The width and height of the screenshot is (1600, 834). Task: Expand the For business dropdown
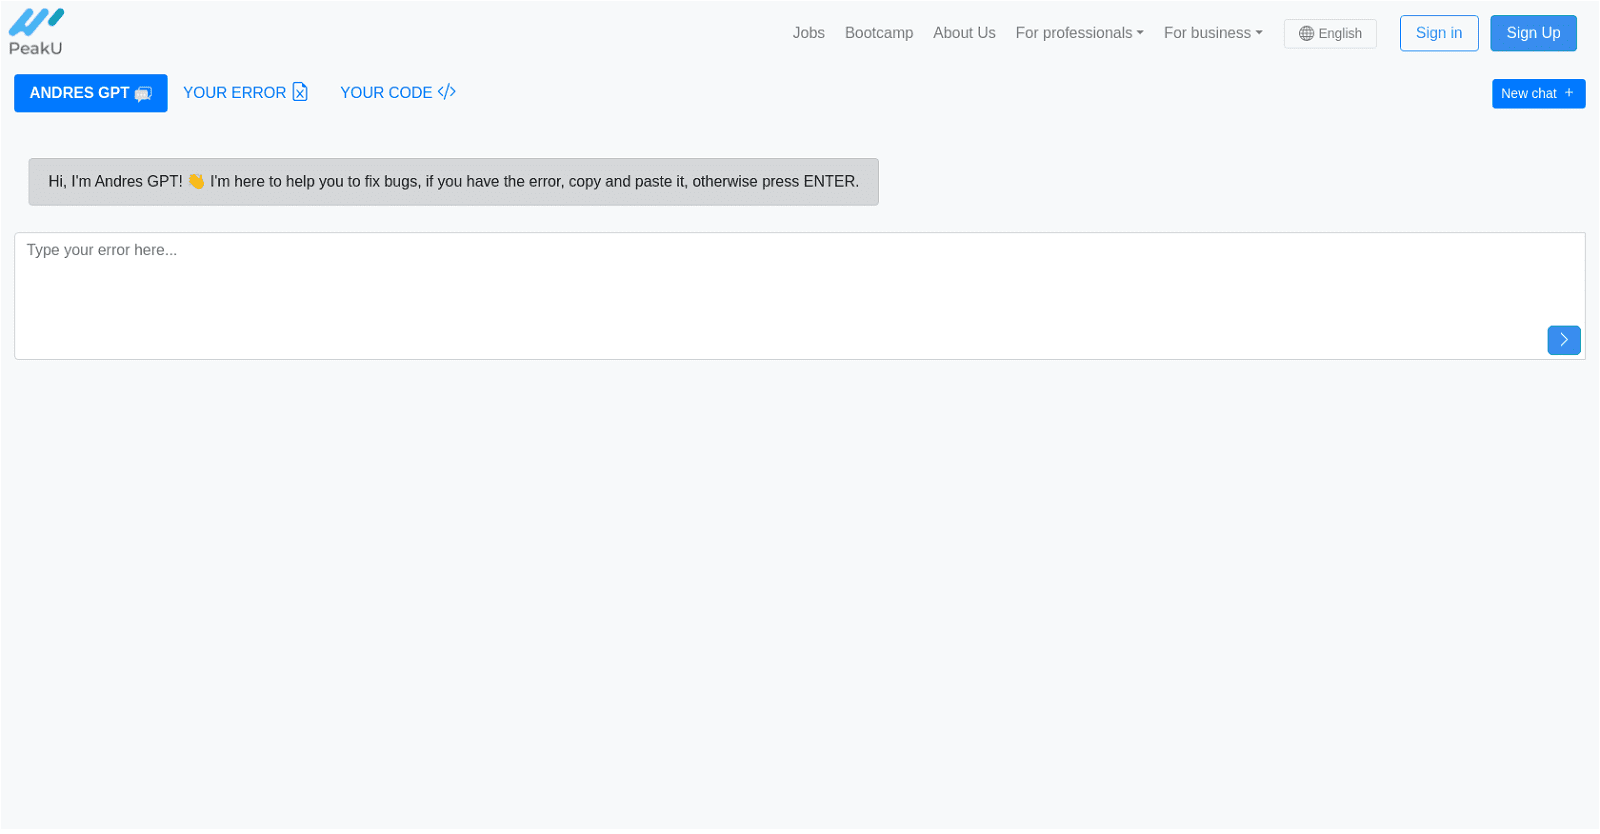[x=1212, y=33]
